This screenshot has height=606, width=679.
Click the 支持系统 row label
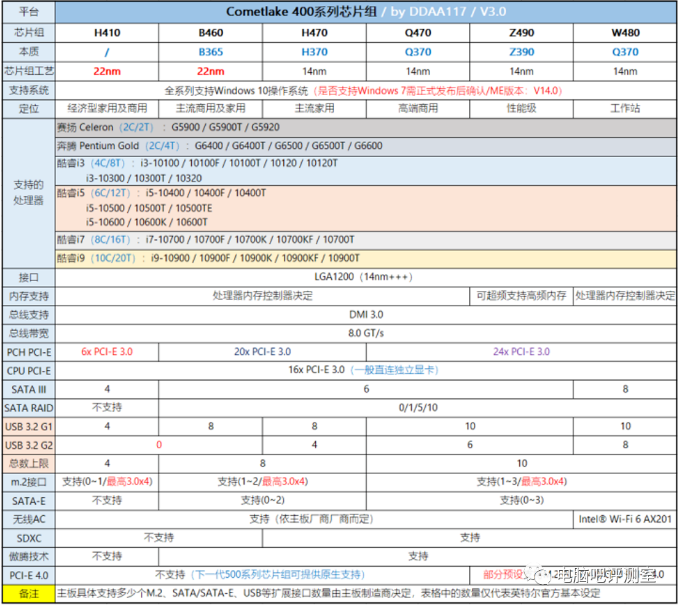click(x=29, y=91)
